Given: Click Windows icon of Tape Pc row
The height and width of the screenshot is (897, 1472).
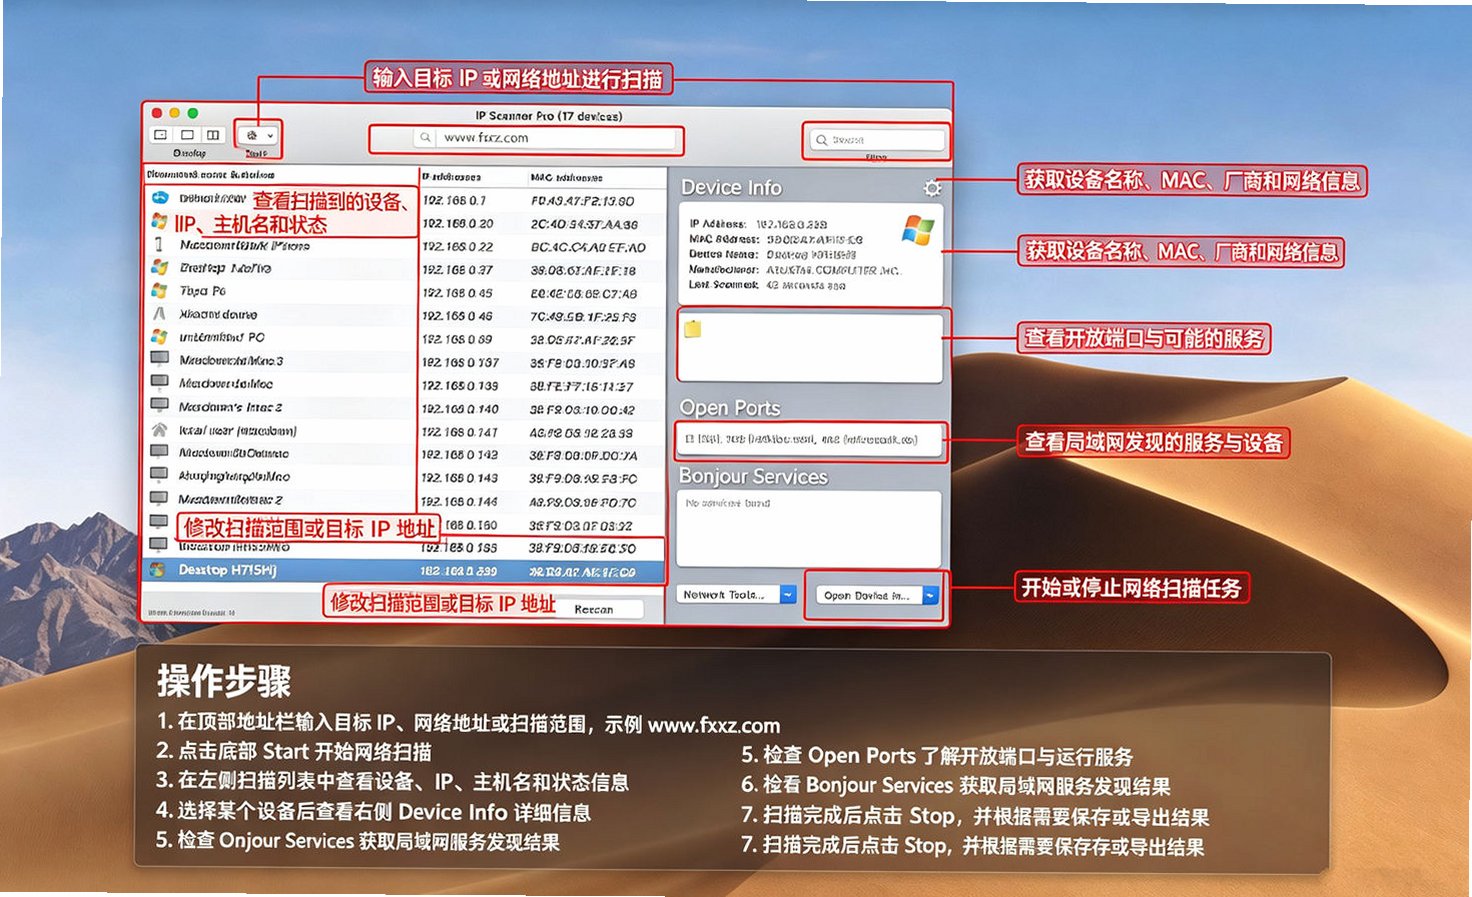Looking at the screenshot, I should tap(159, 290).
